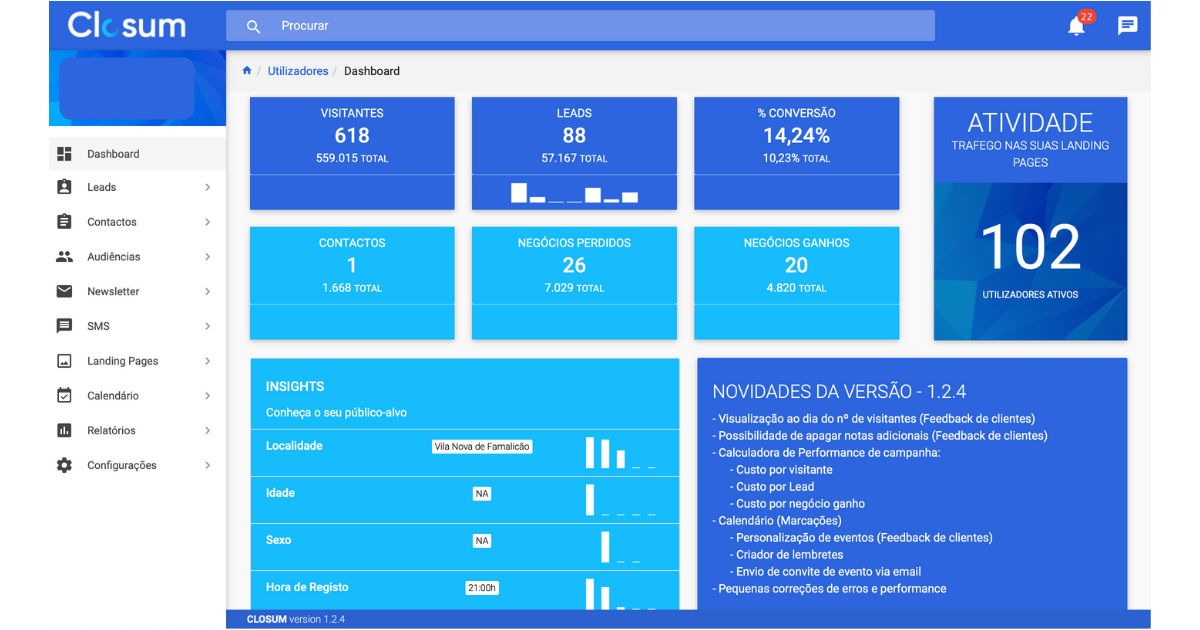Expand the Newsletter submenu chevron
Screen dimensions: 1200x630
(x=208, y=292)
